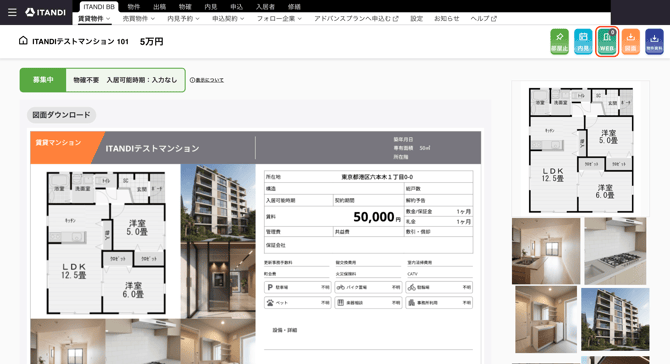Click the green 部屋止 pin button
The width and height of the screenshot is (670, 364).
(559, 41)
